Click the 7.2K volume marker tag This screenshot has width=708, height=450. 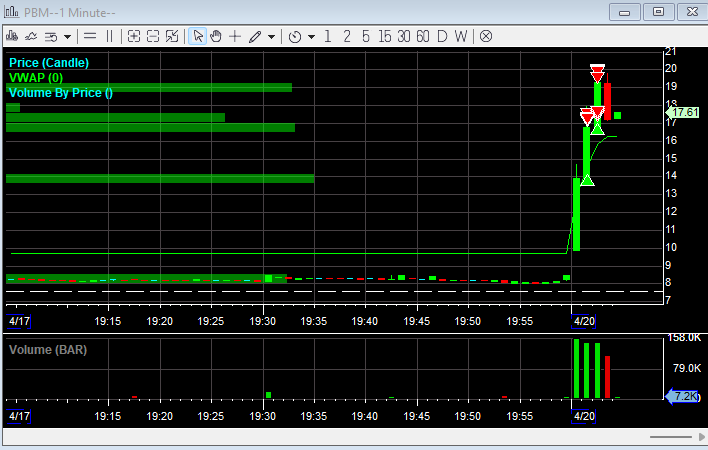683,396
